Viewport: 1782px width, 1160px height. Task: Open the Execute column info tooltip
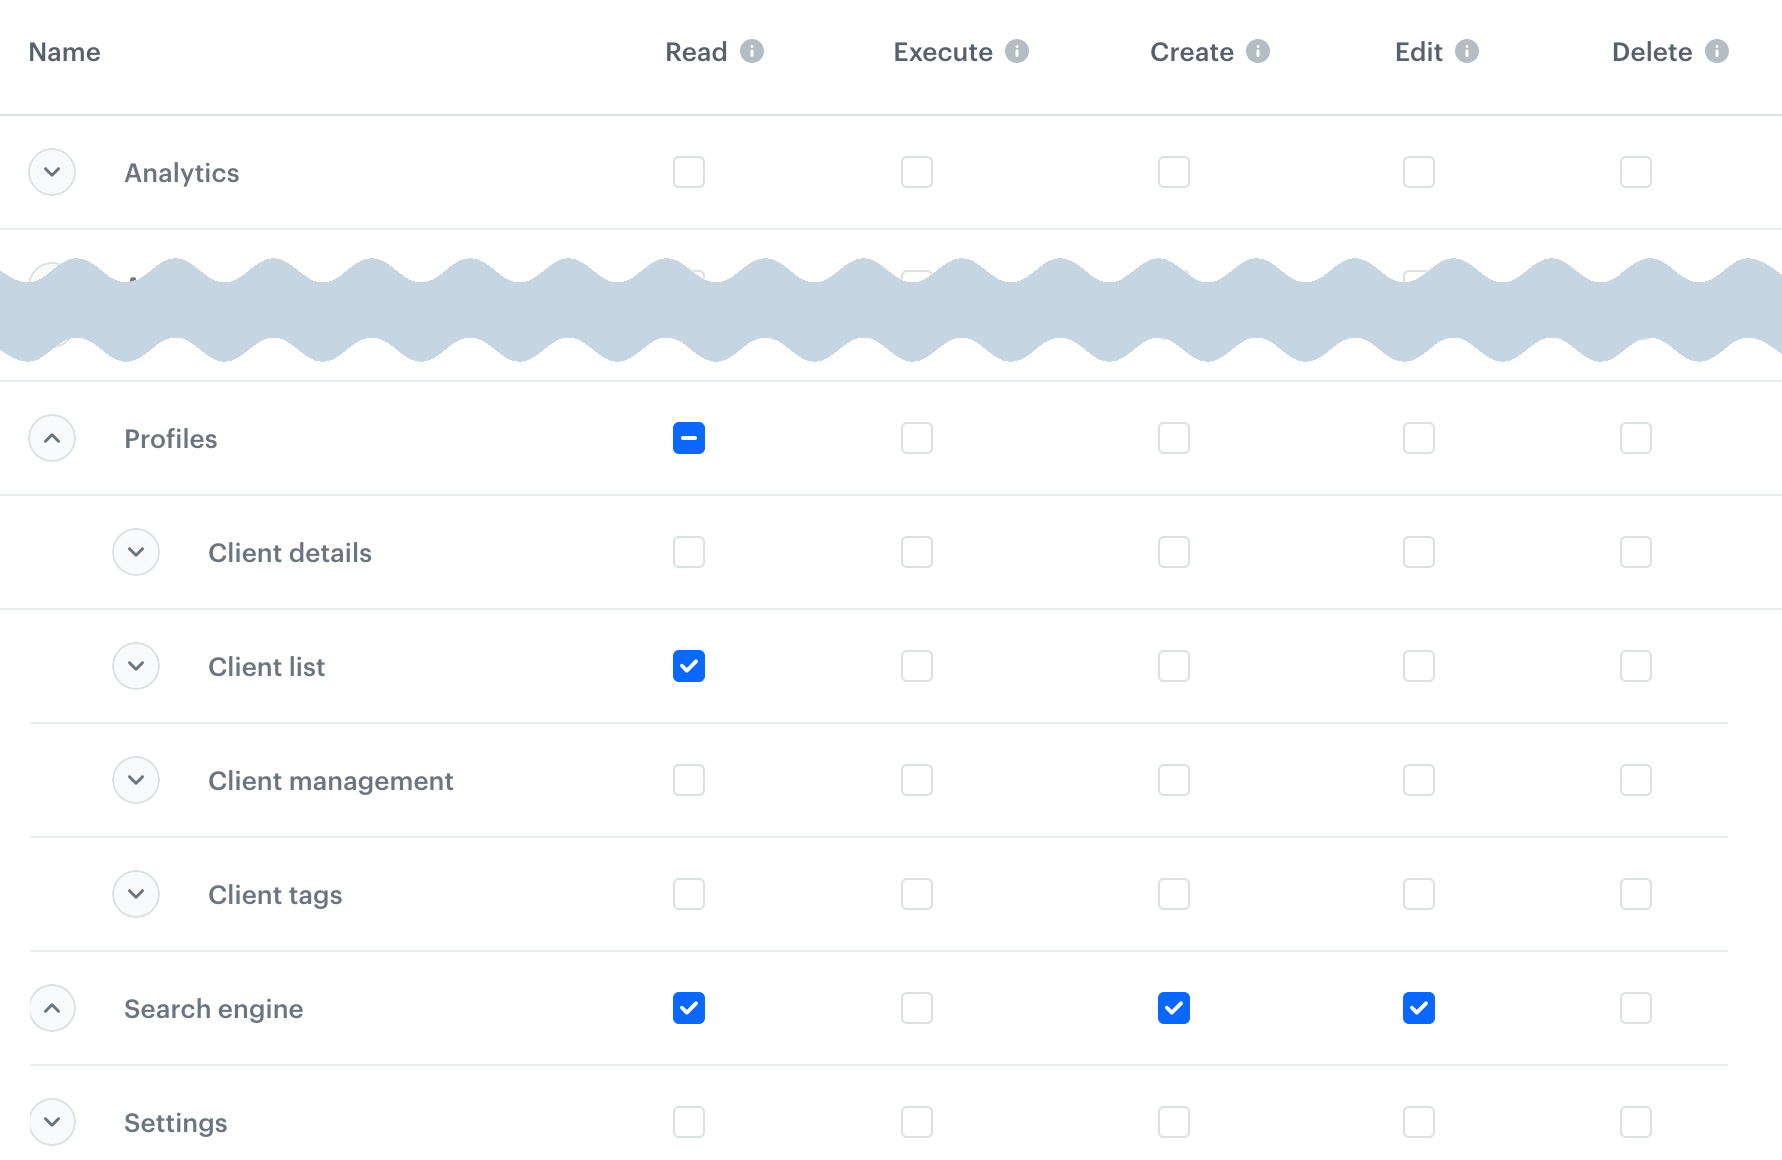[1017, 51]
